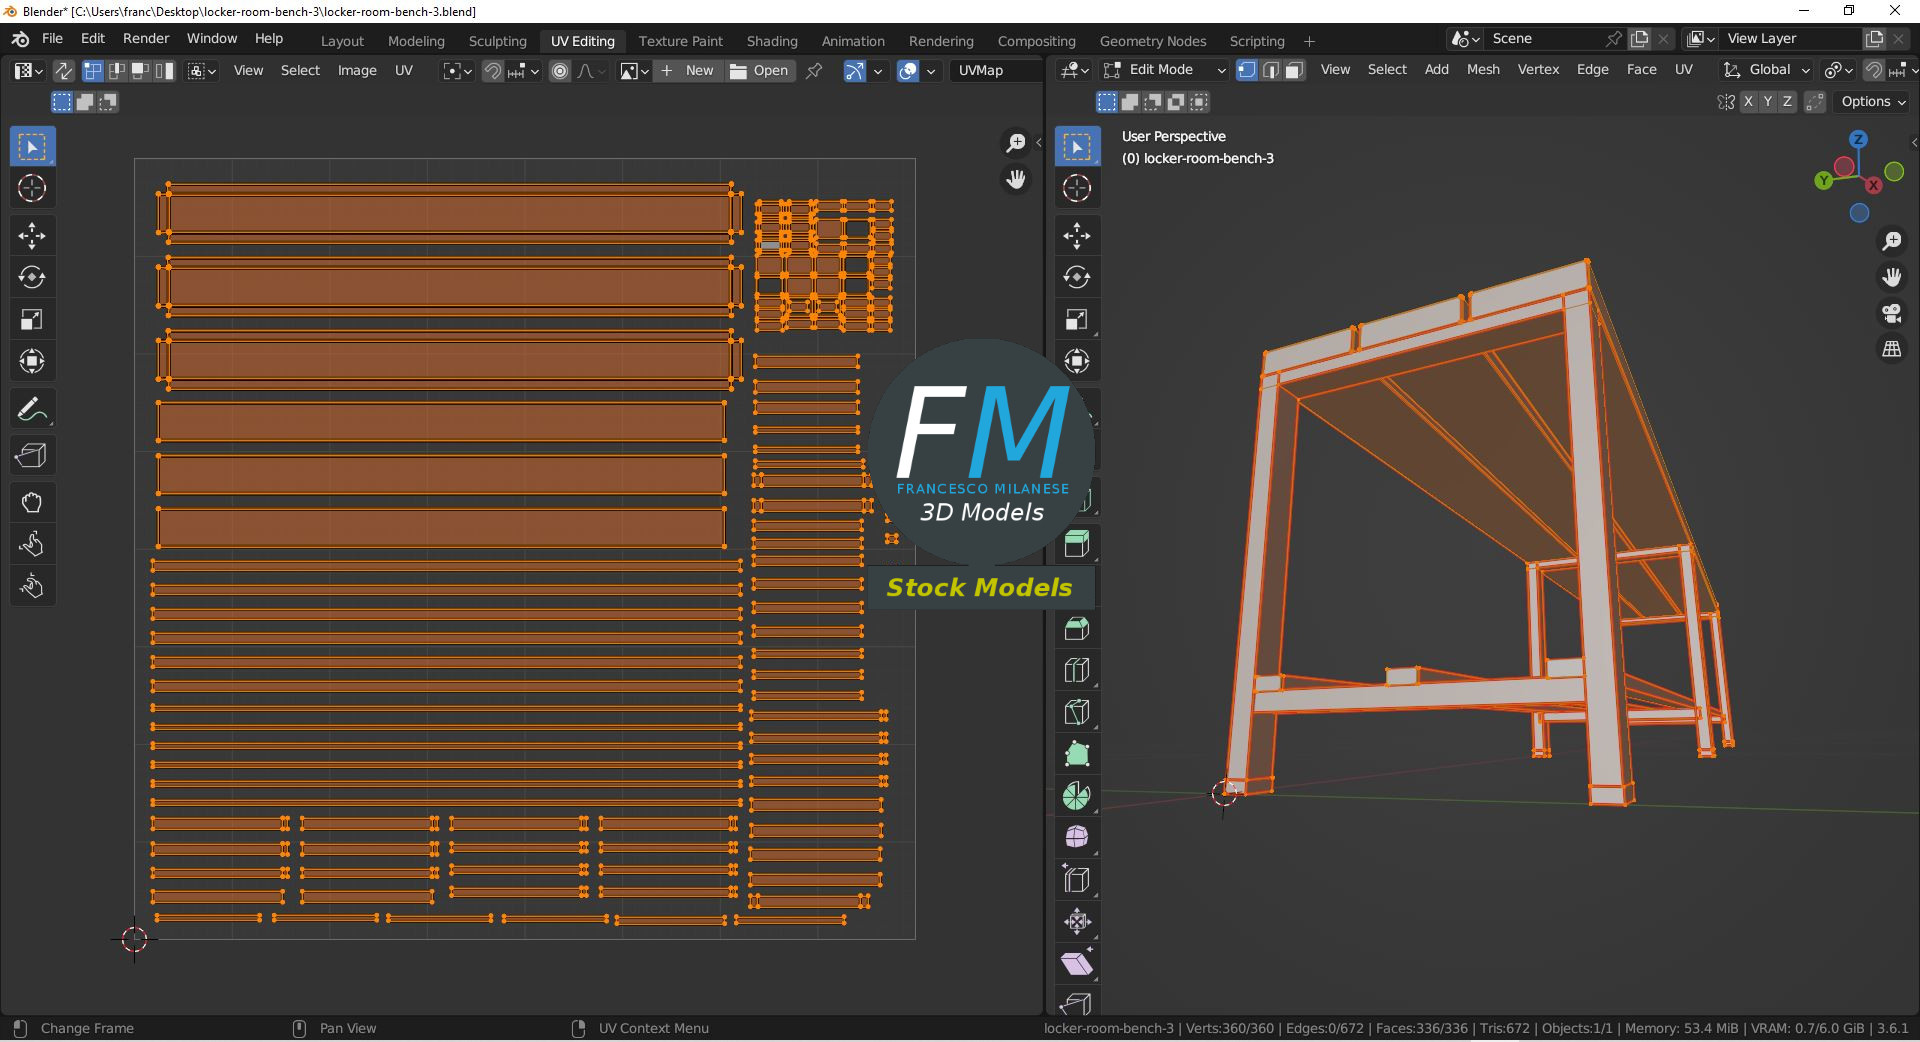Choose the UV Grab sculpt tool

32,503
